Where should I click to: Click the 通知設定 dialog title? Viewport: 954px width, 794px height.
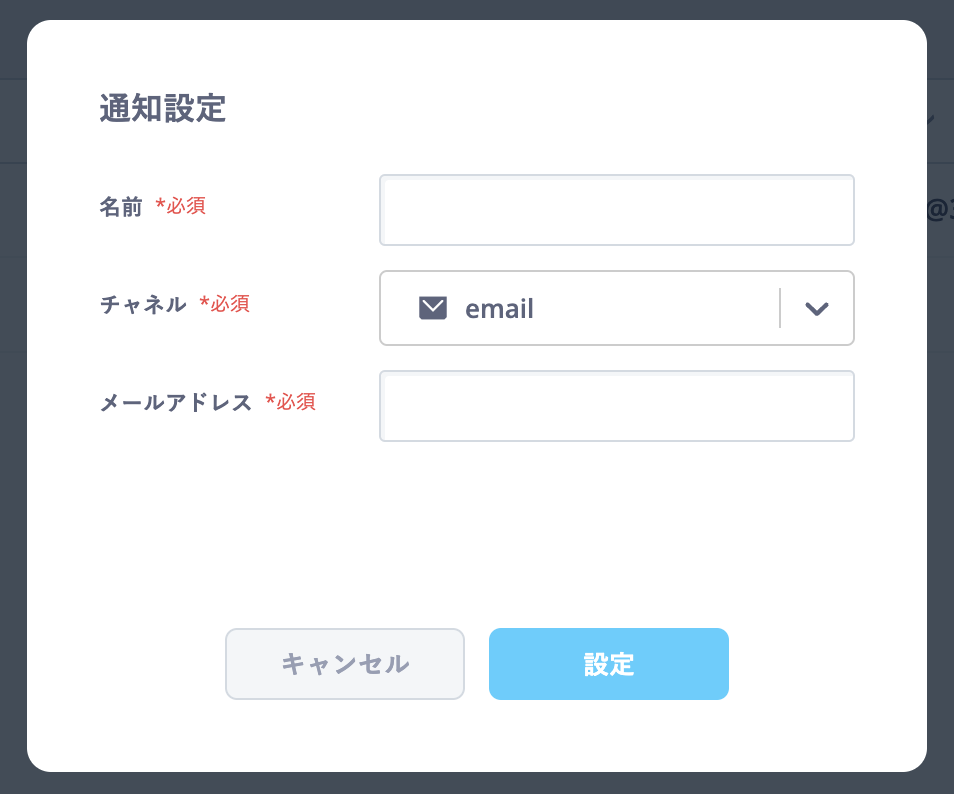tap(162, 108)
